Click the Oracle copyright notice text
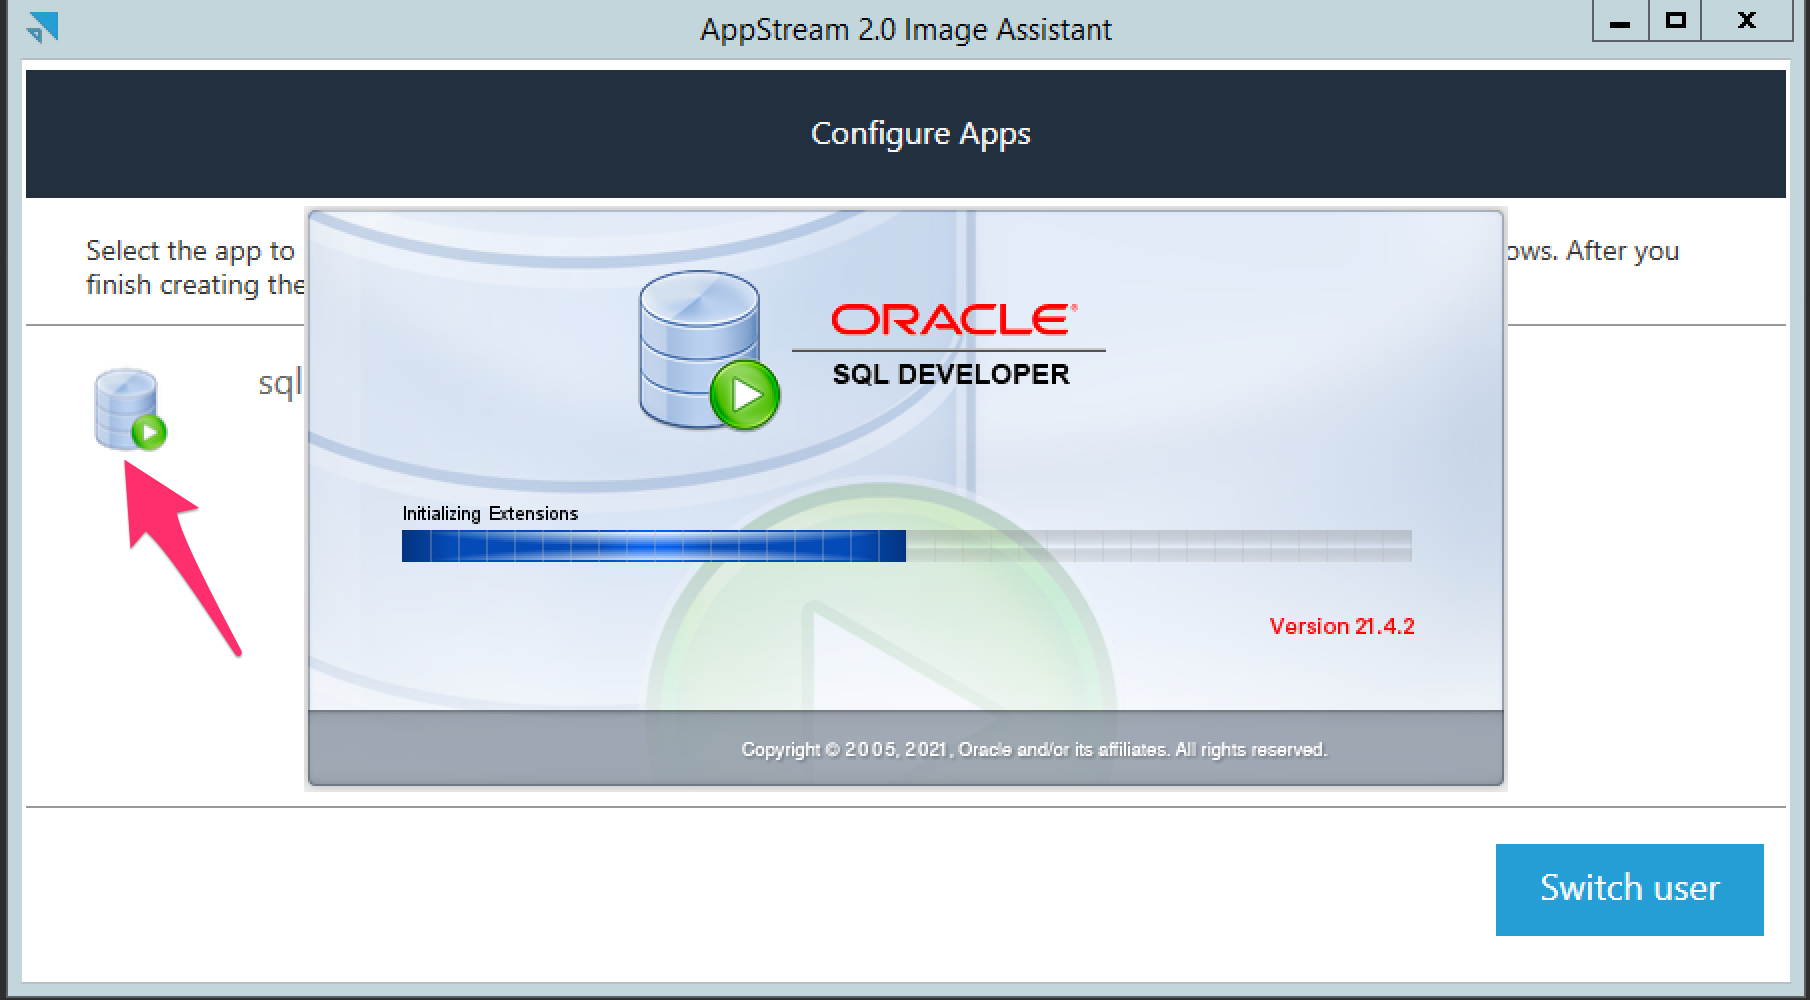 (x=1034, y=749)
